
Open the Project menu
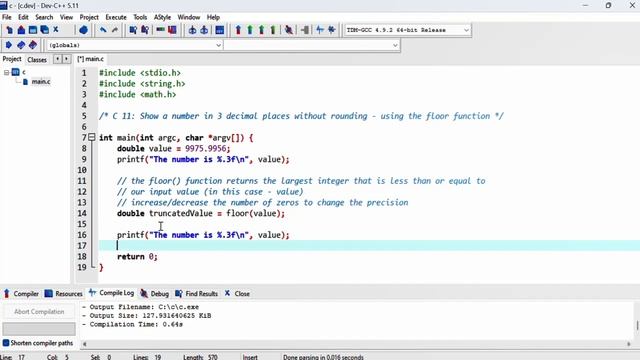coord(89,17)
